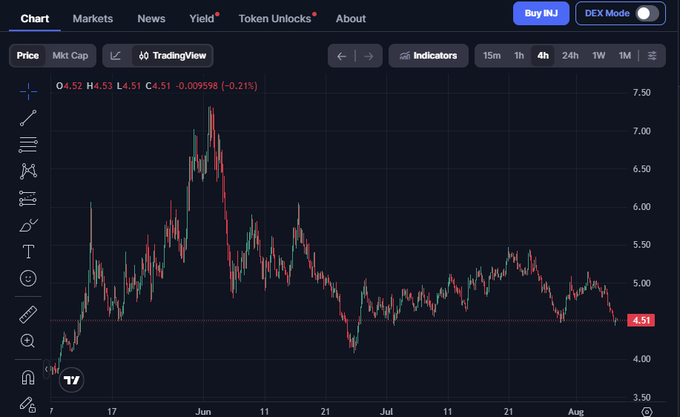Open the Markets tab
The image size is (680, 417).
[93, 19]
